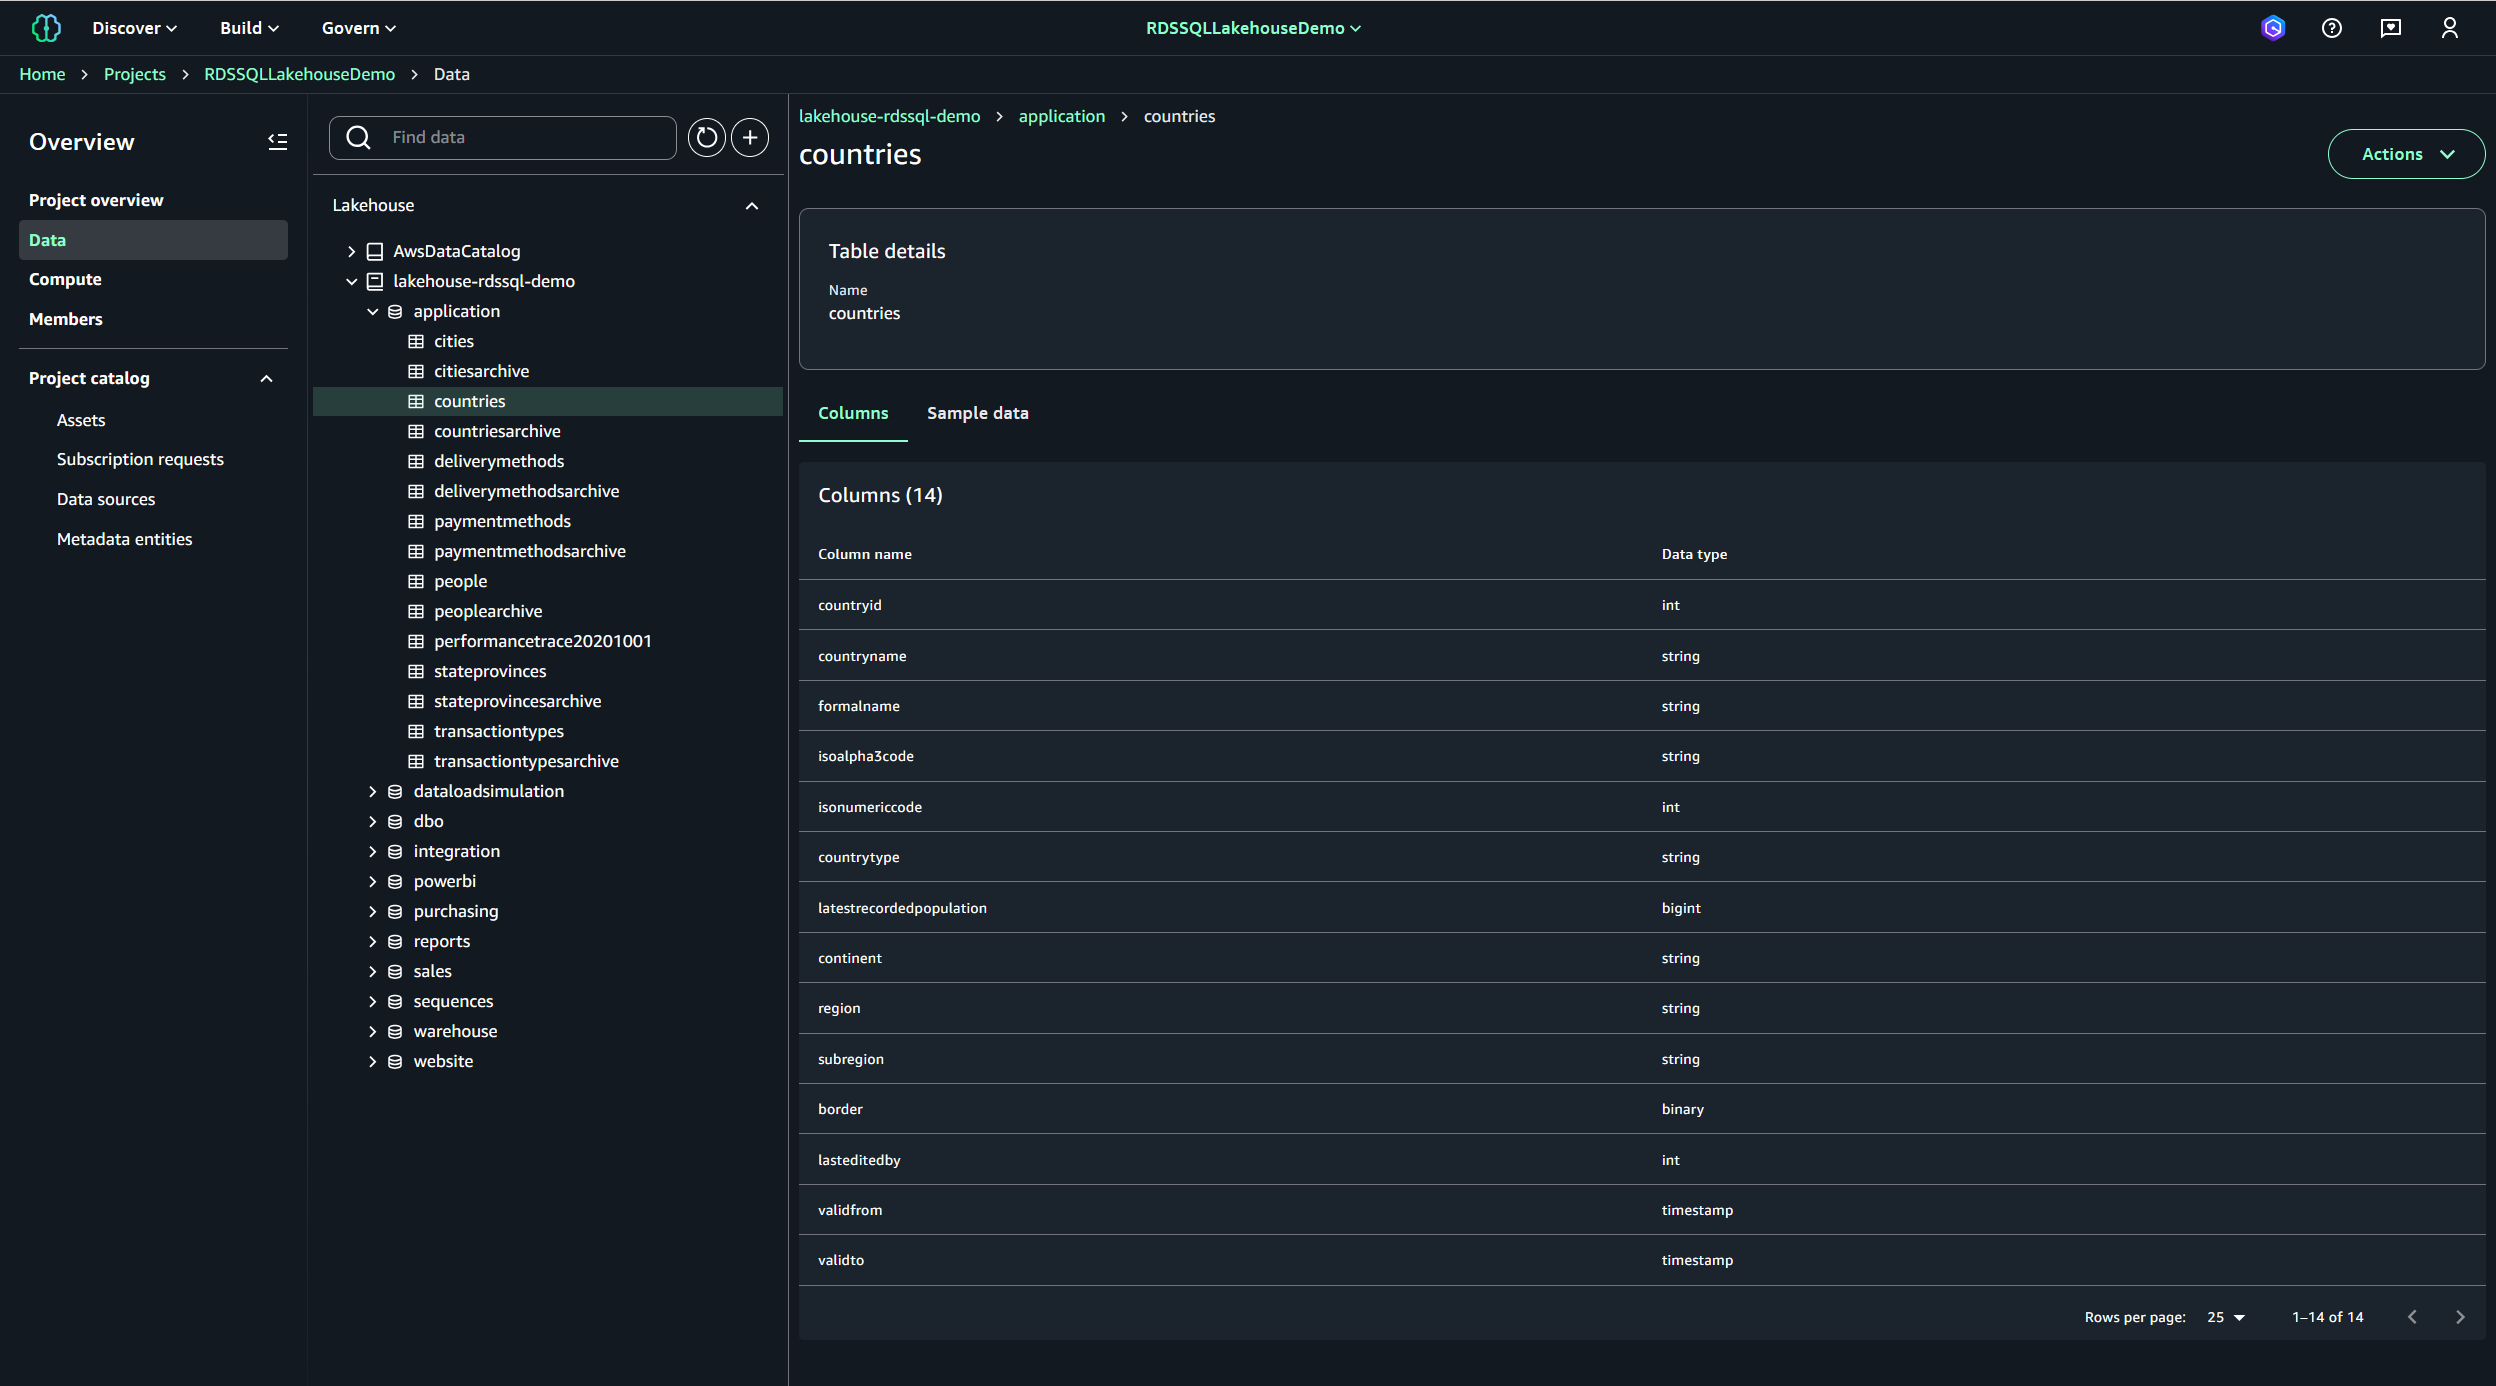The width and height of the screenshot is (2496, 1386).
Task: Click the refresh data icon
Action: (x=706, y=138)
